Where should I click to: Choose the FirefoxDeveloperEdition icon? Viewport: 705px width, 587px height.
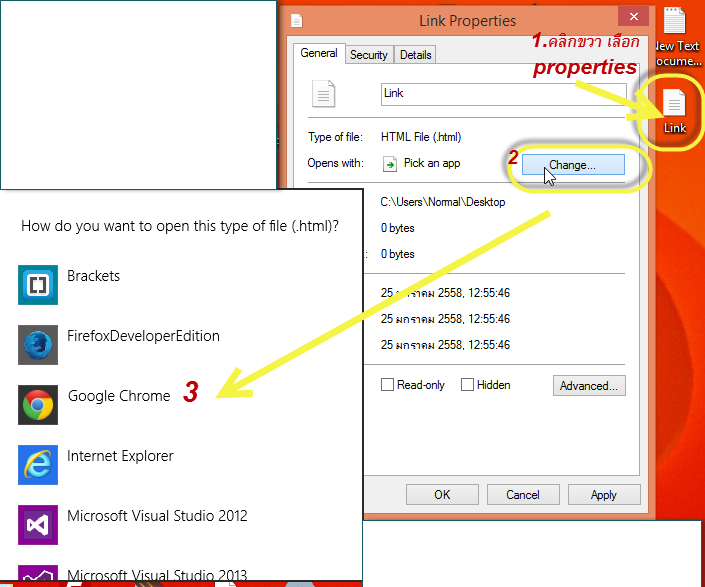[x=38, y=345]
